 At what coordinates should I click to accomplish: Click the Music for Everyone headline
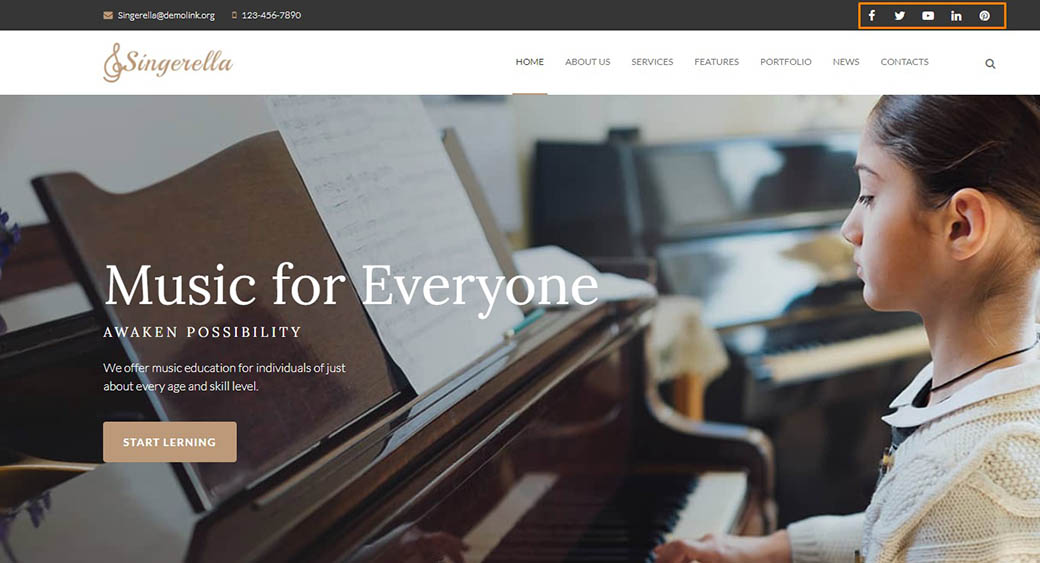tap(351, 286)
